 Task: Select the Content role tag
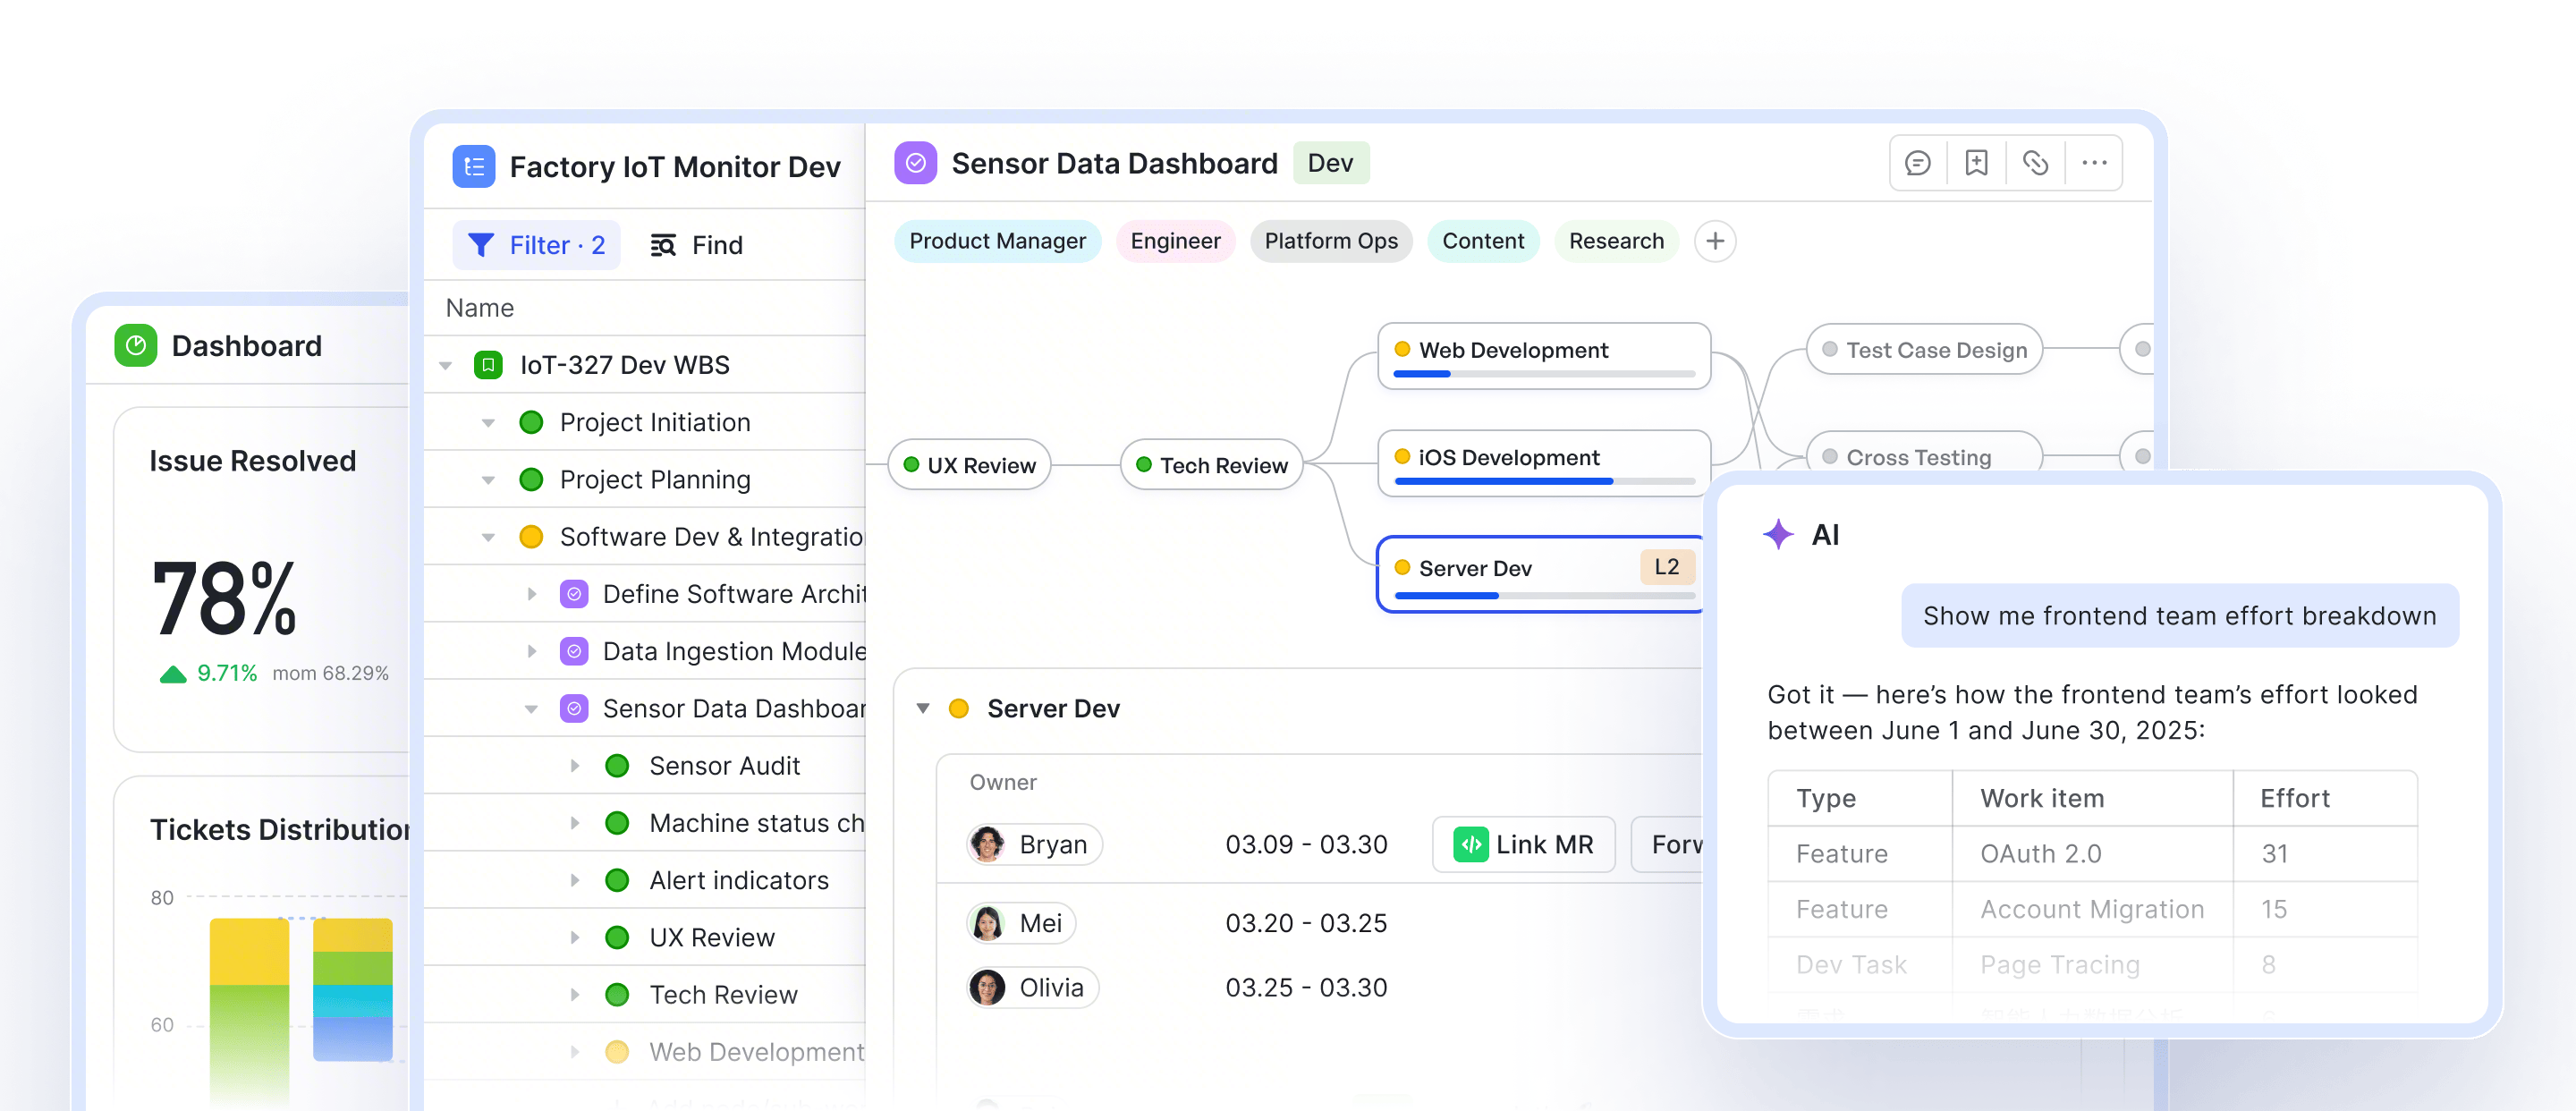coord(1483,241)
